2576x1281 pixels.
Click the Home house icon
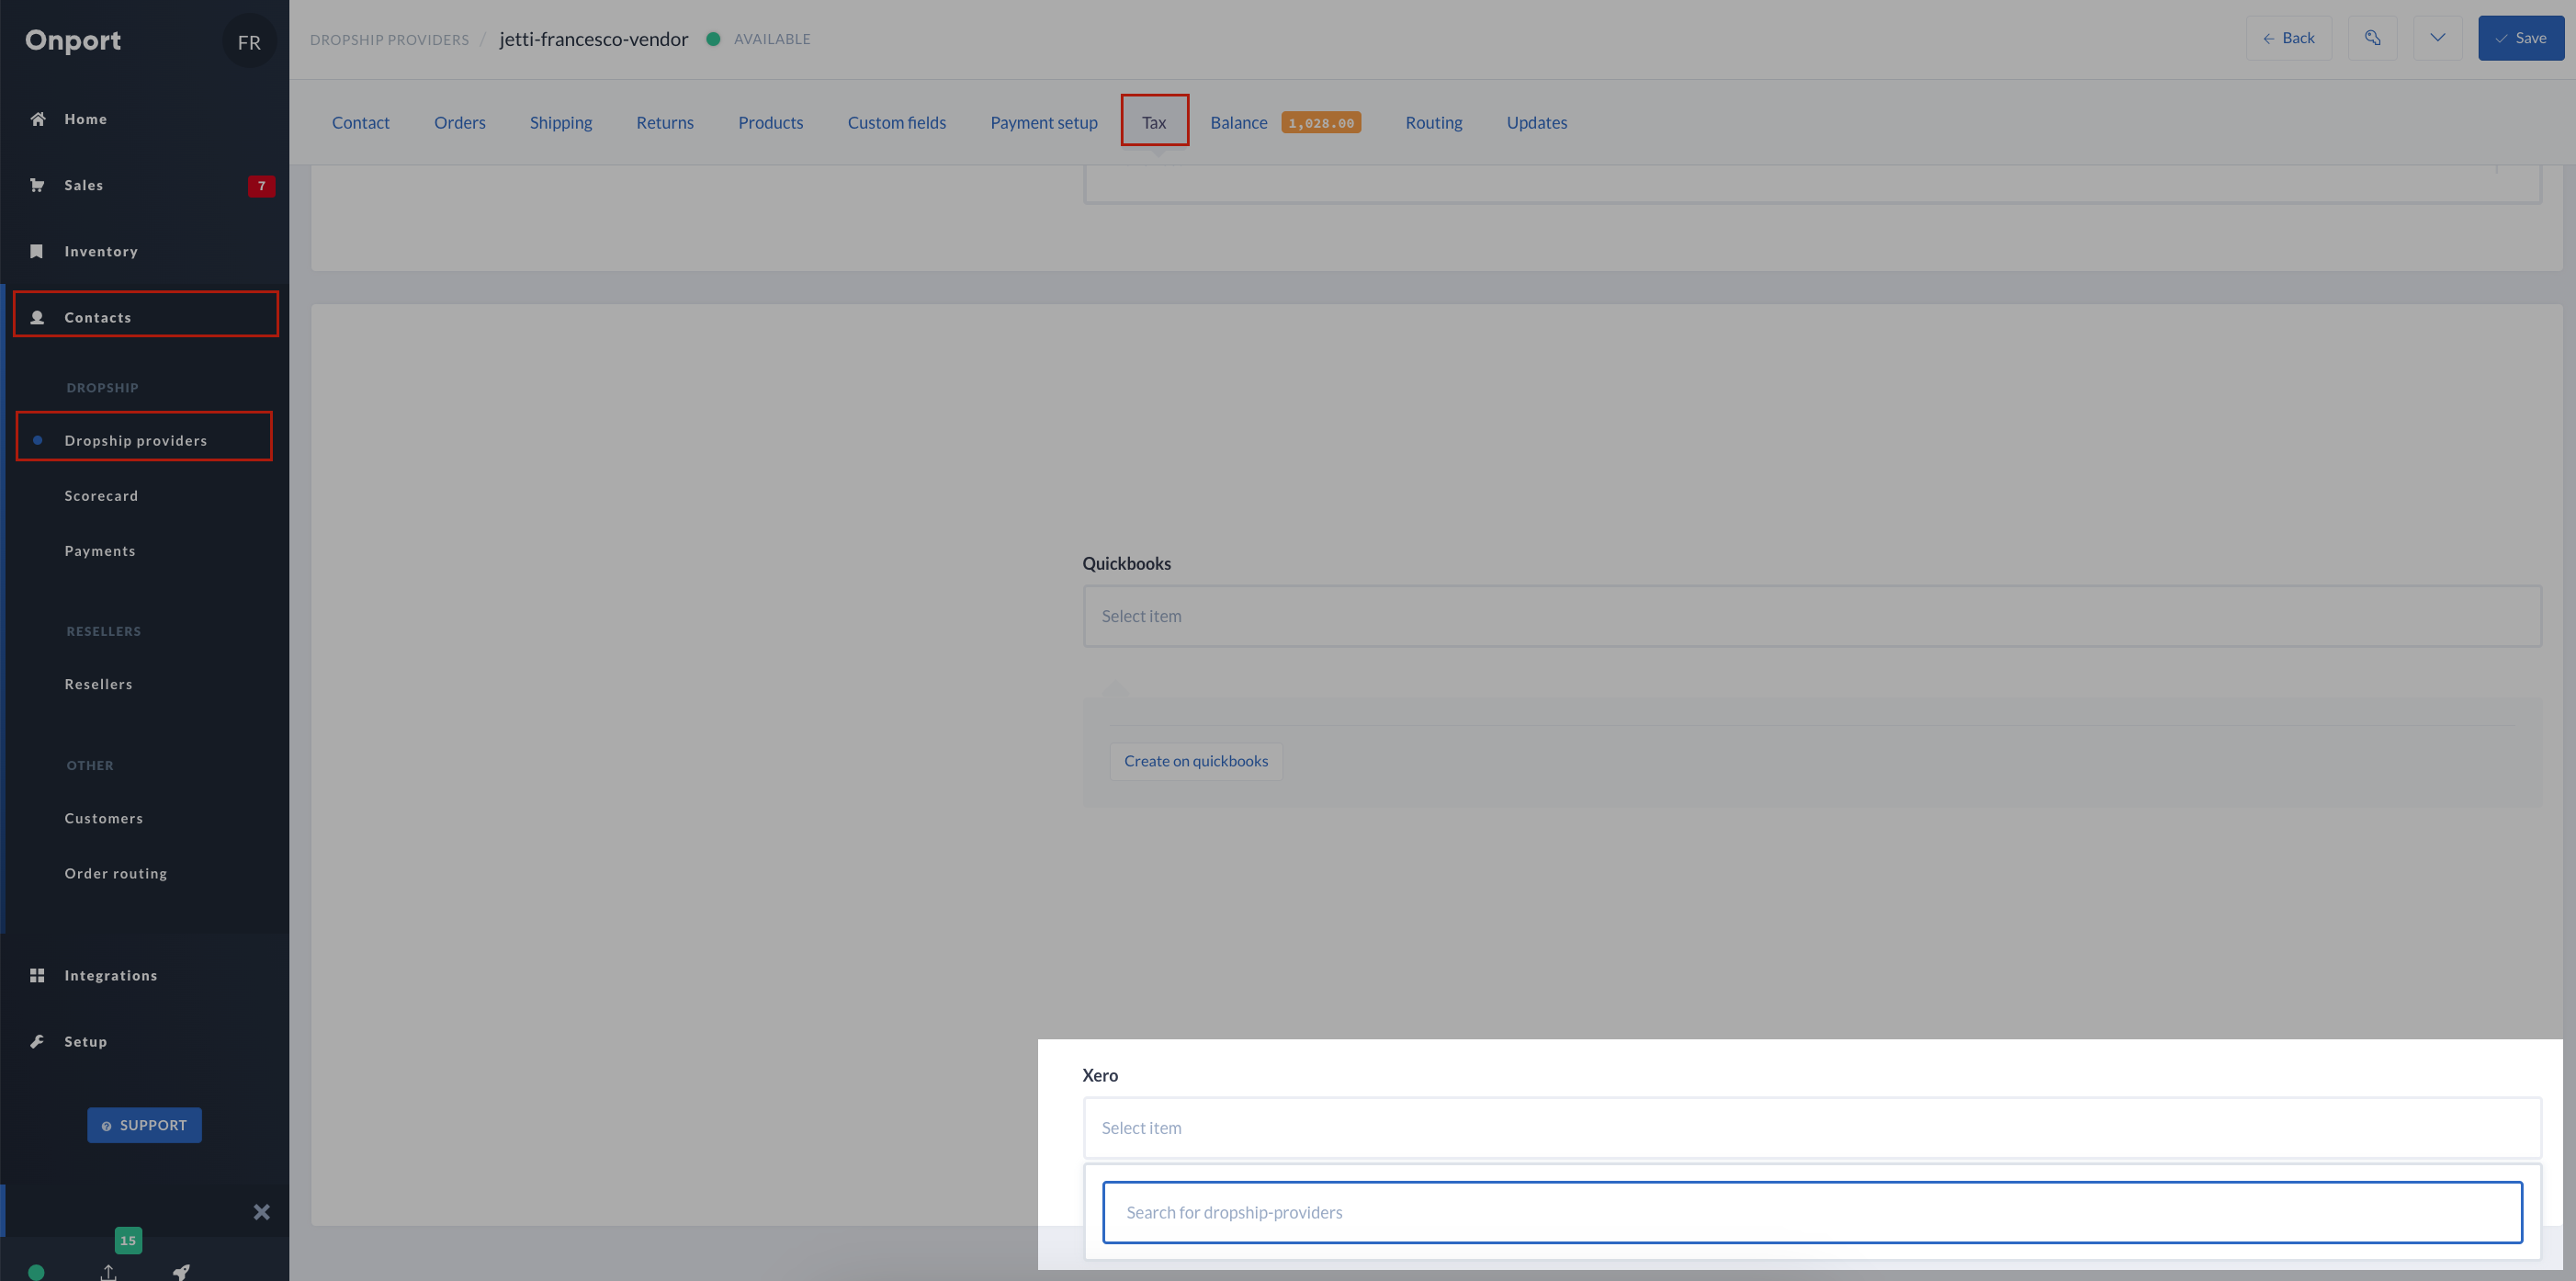pos(38,119)
